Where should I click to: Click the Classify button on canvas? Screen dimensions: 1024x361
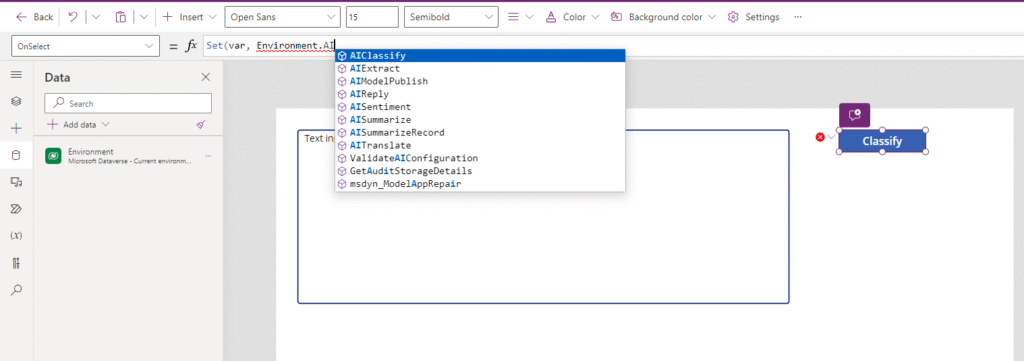(882, 140)
